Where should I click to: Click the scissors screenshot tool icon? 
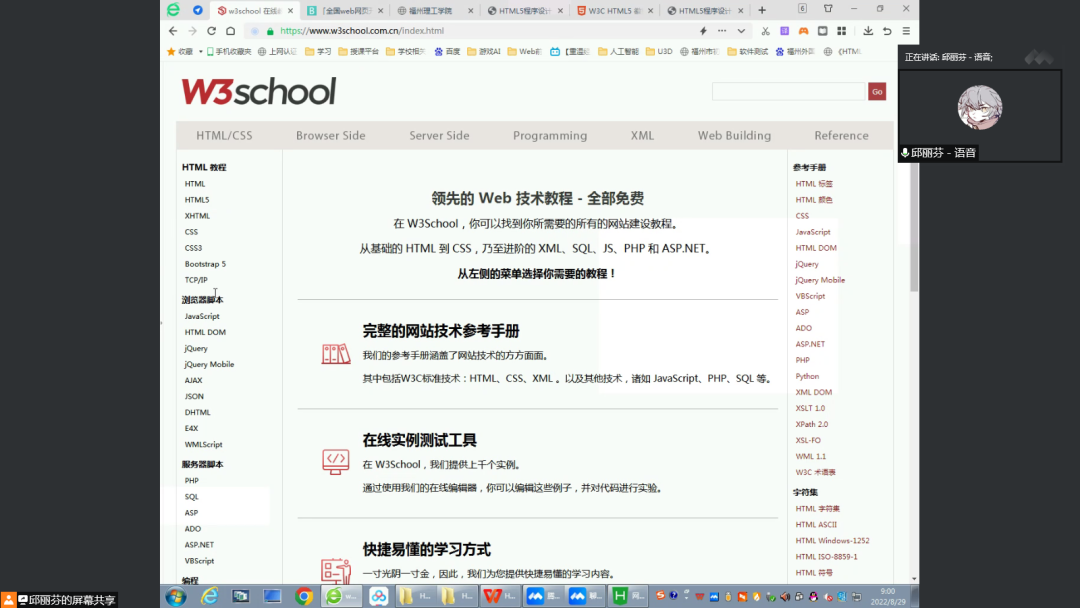(765, 31)
